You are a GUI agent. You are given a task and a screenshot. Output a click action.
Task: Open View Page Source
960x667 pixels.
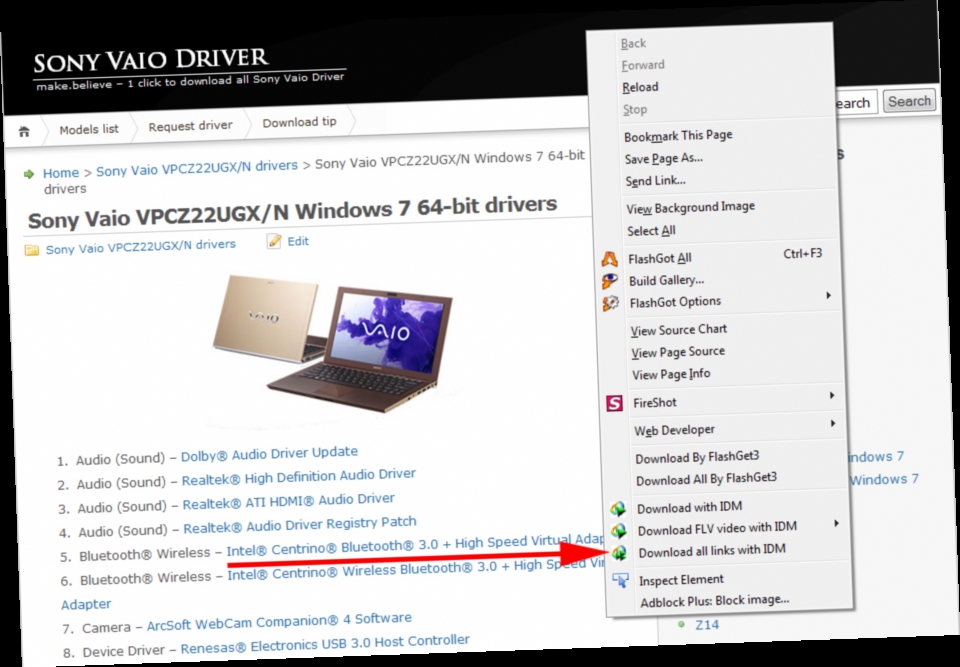(678, 352)
